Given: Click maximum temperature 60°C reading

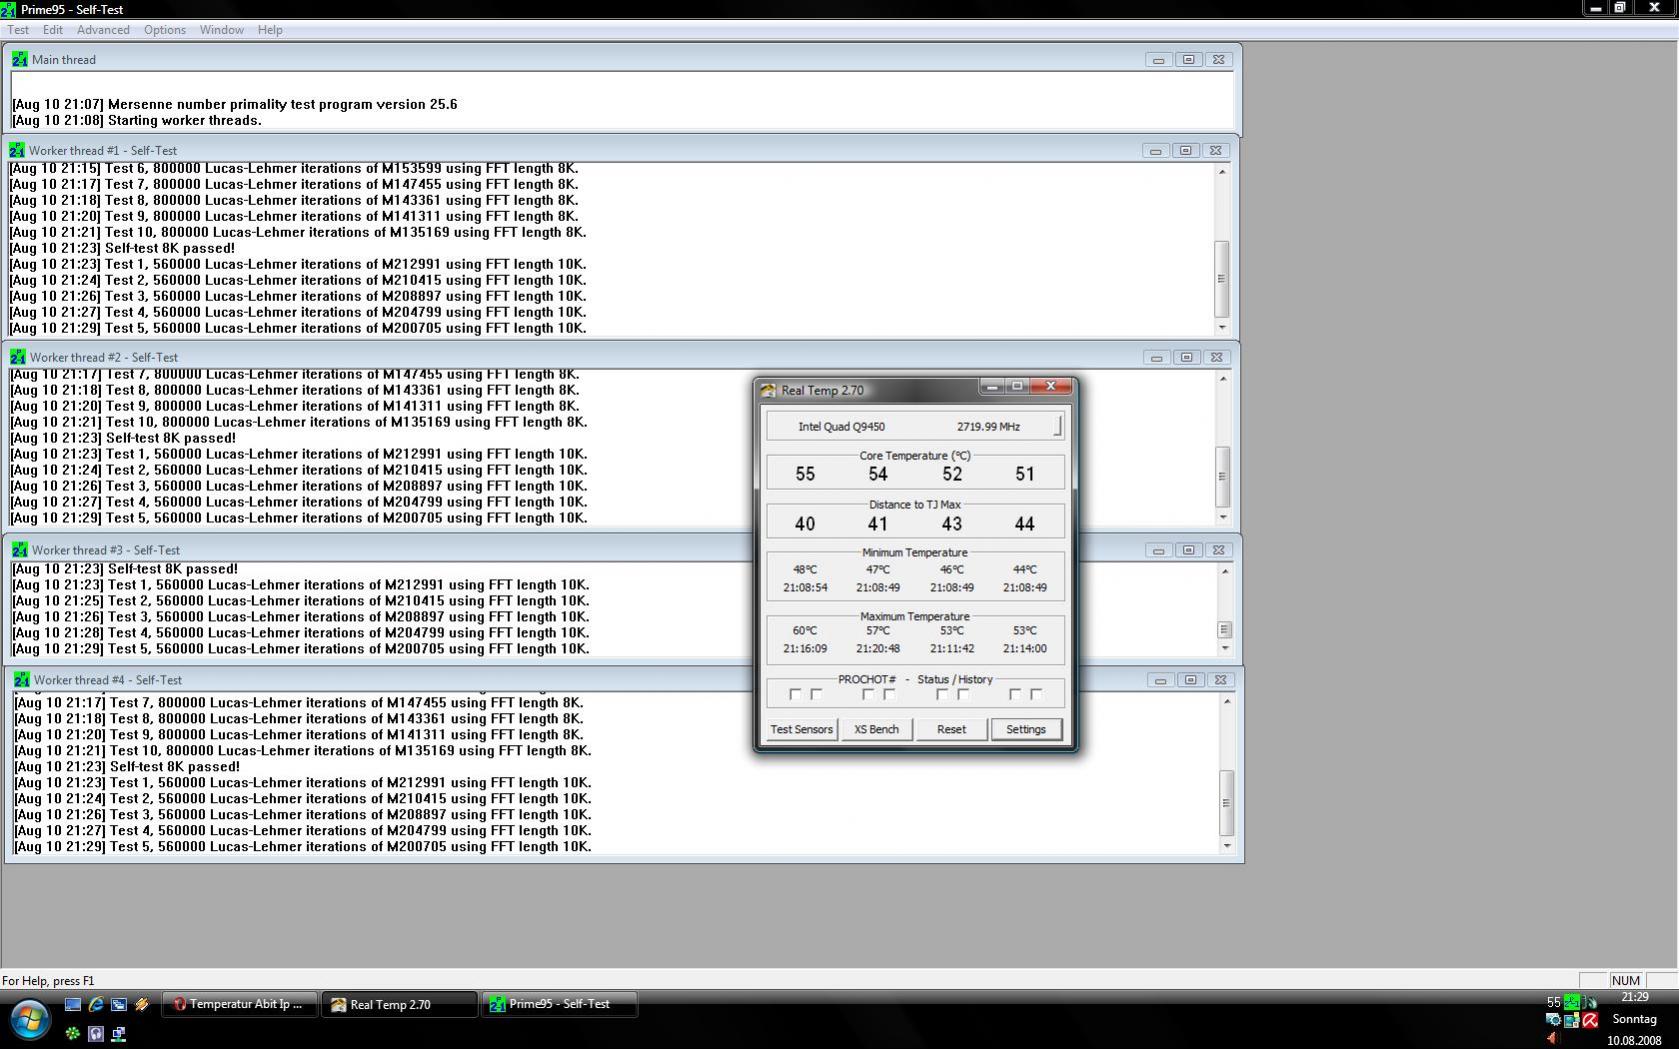Looking at the screenshot, I should pos(805,631).
